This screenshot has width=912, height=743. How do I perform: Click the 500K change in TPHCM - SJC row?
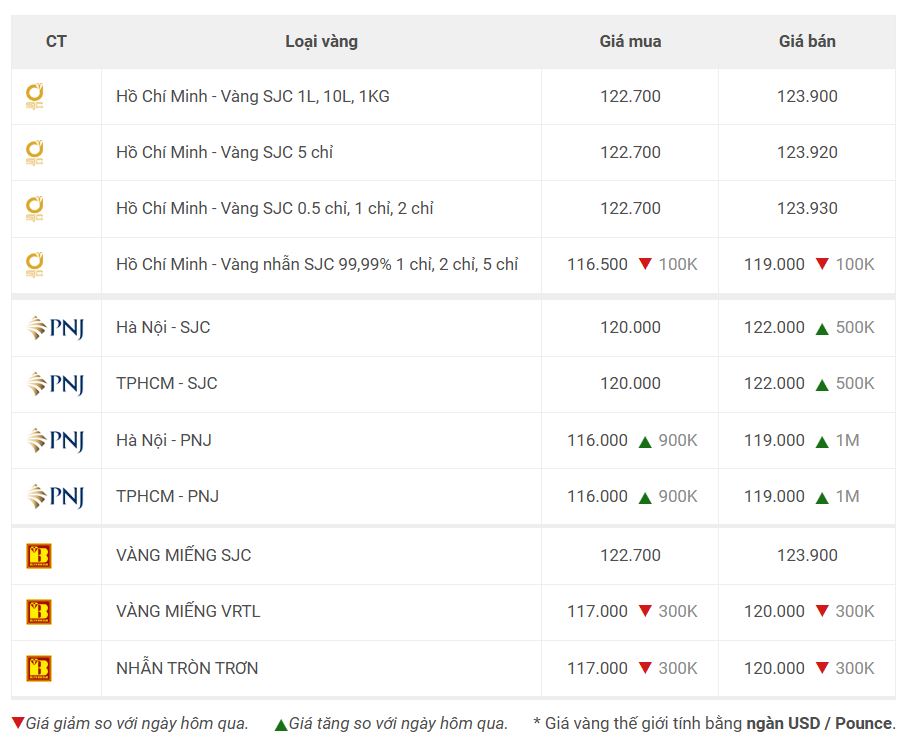click(x=855, y=383)
